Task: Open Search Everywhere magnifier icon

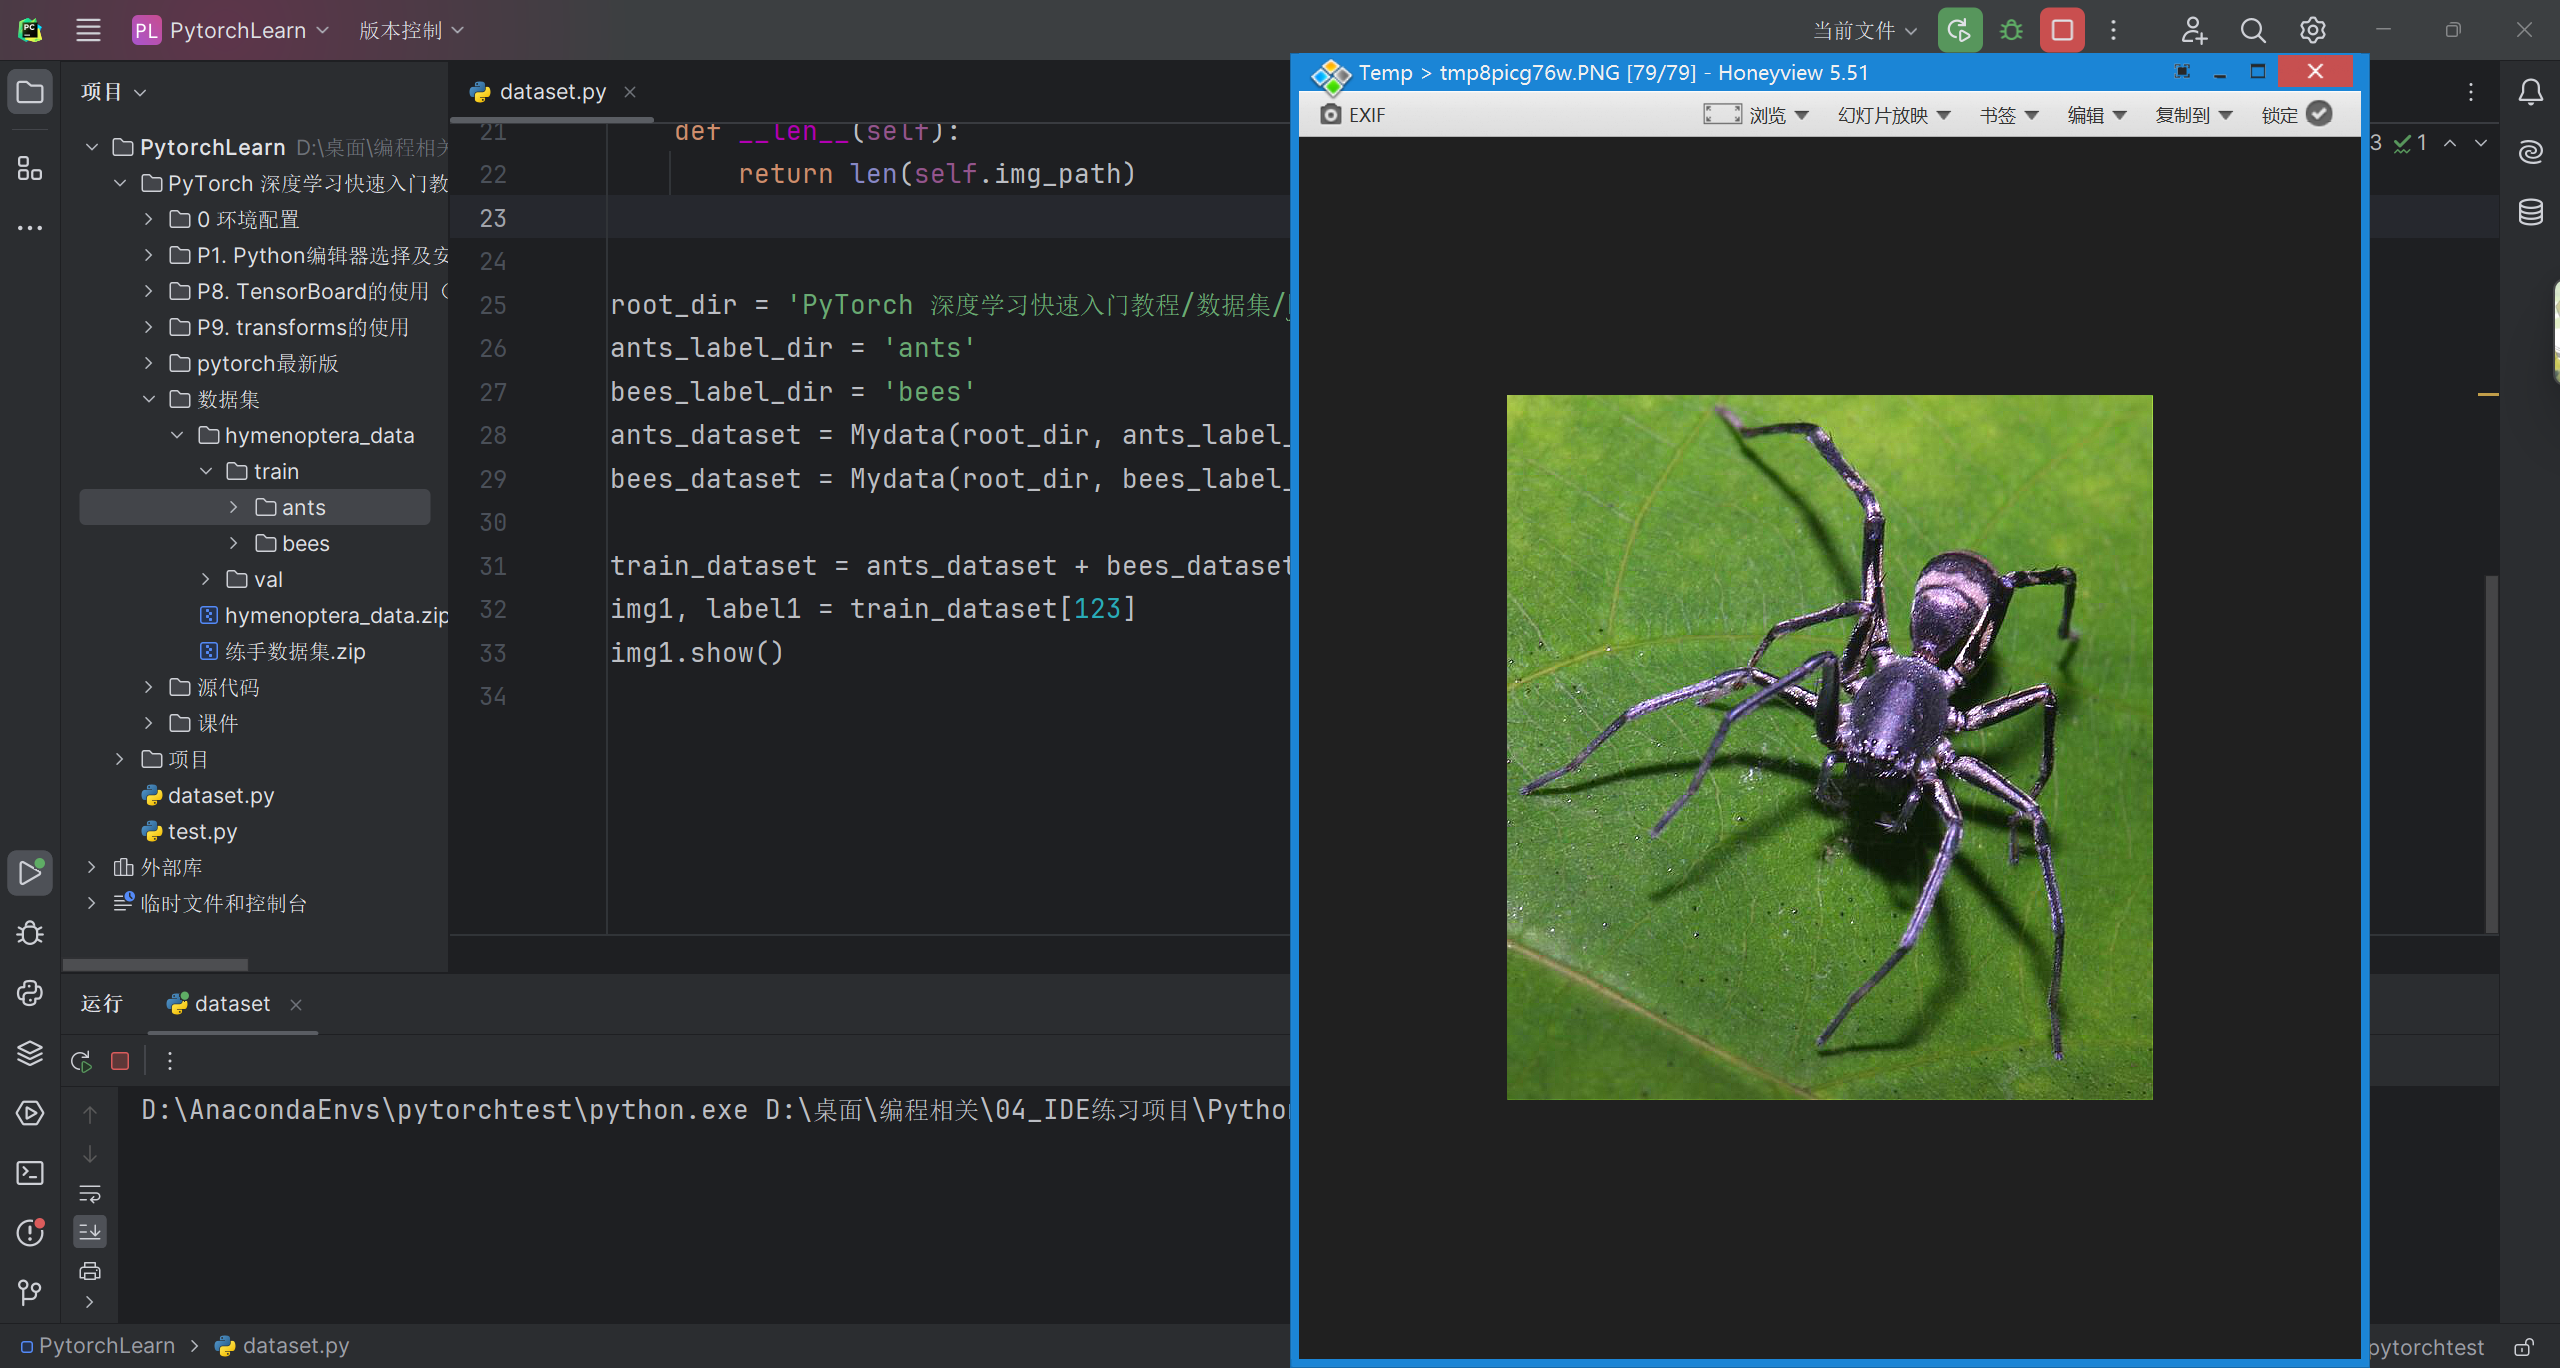Action: (x=2253, y=30)
